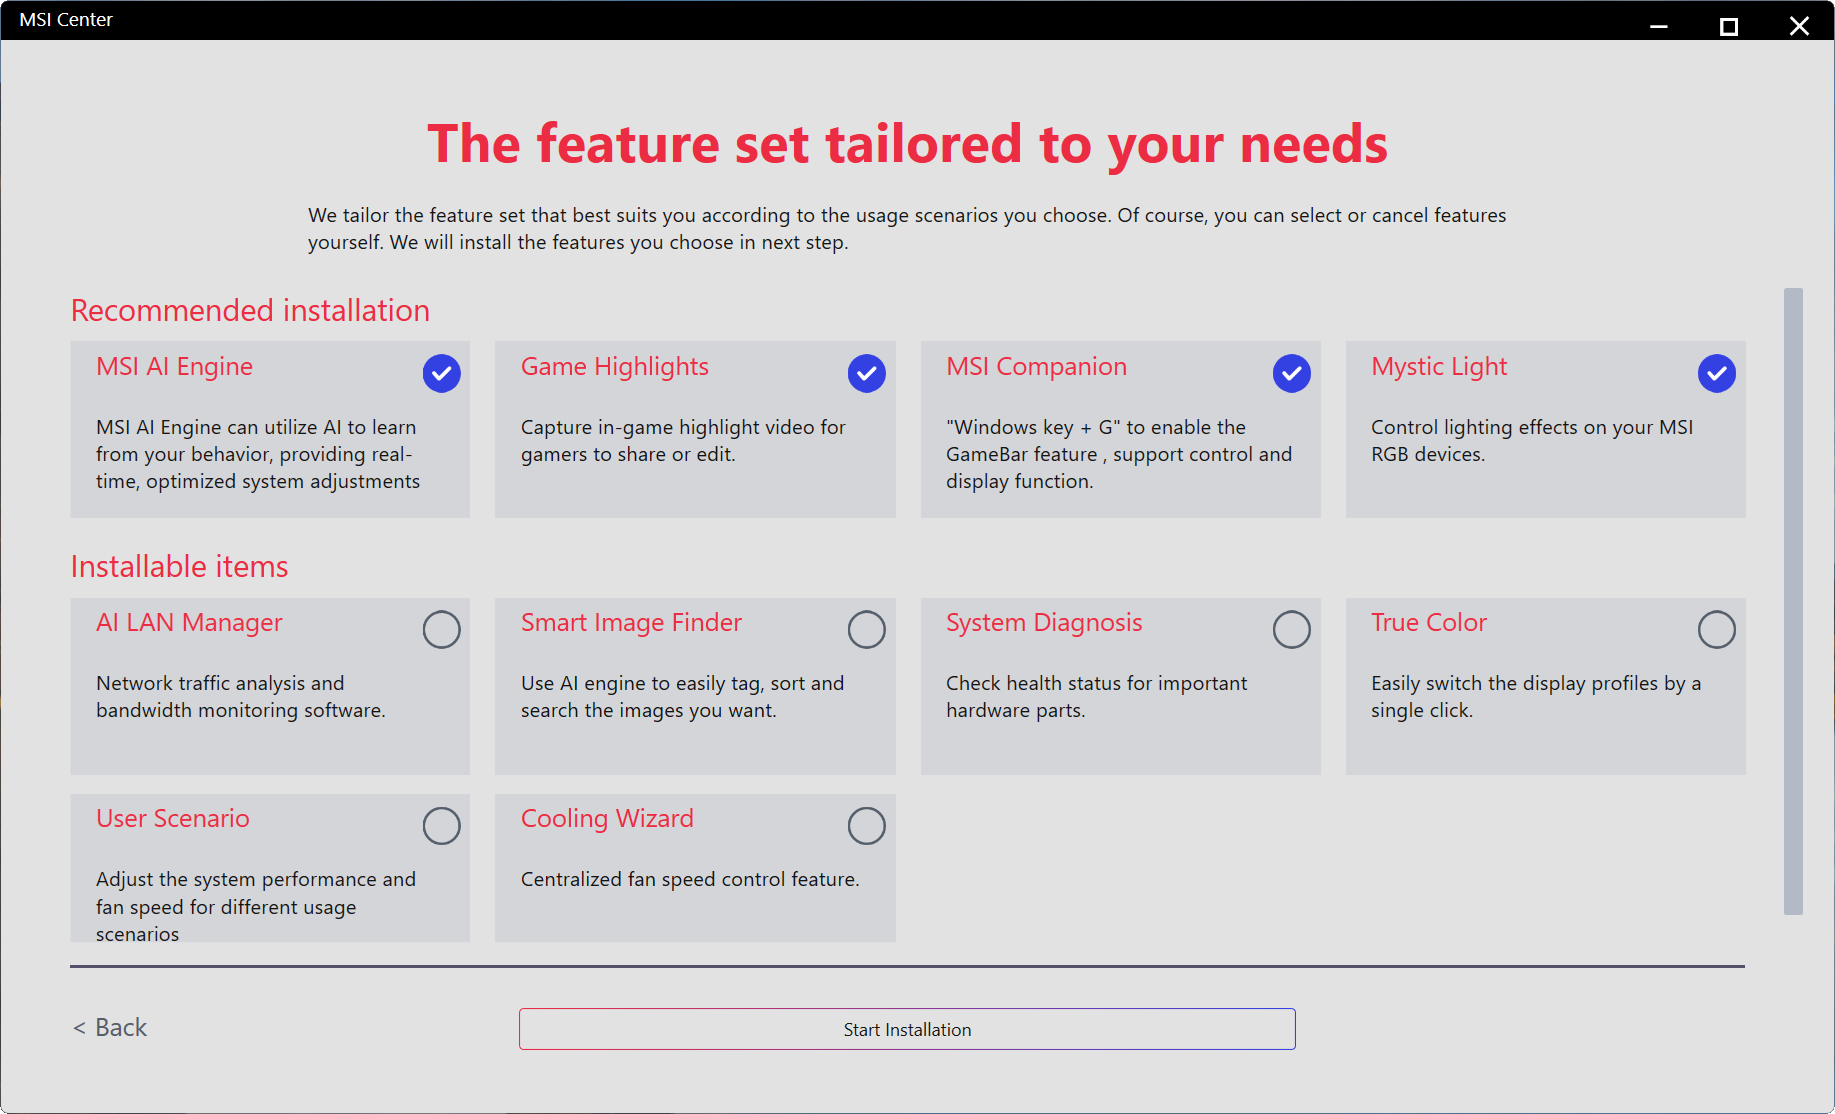Close the MSI Center window

[1799, 24]
